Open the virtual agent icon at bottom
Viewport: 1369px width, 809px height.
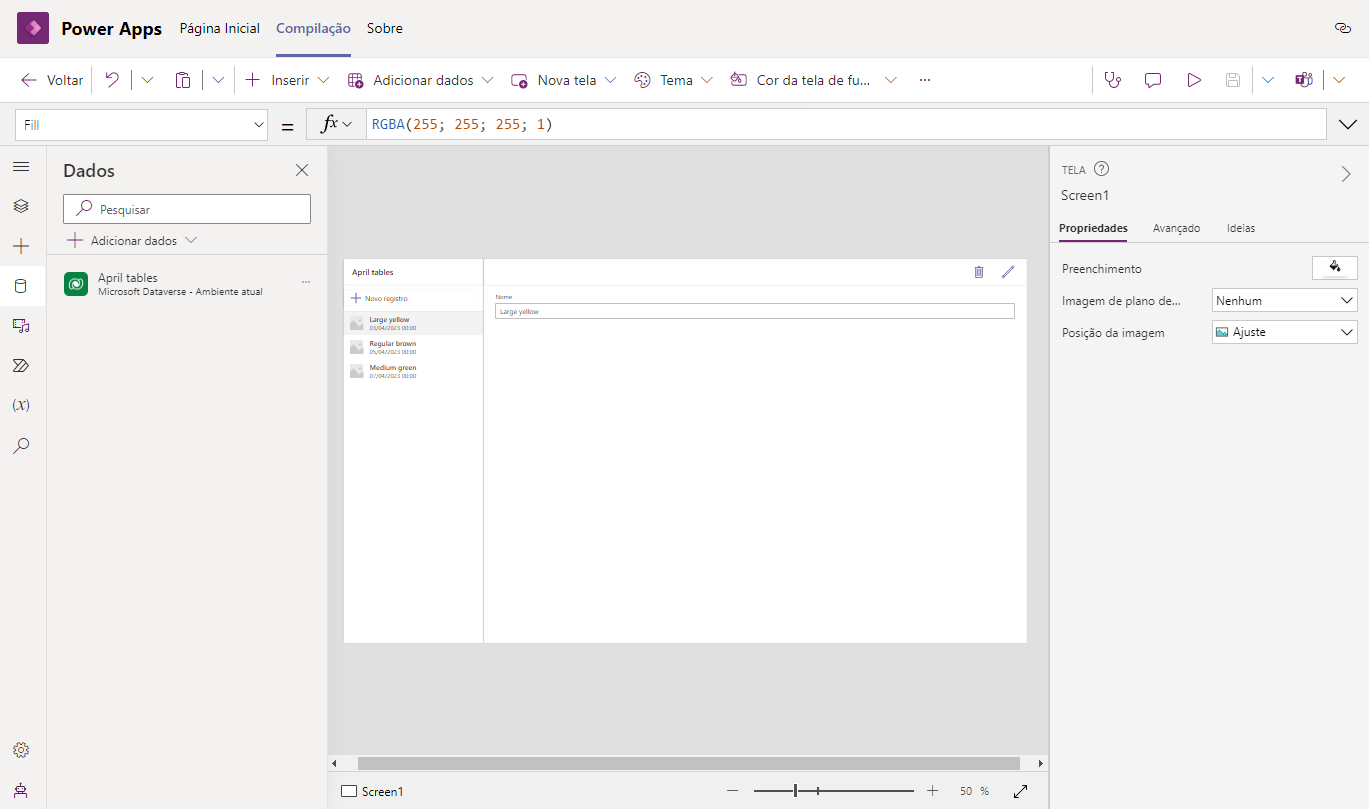[21, 790]
